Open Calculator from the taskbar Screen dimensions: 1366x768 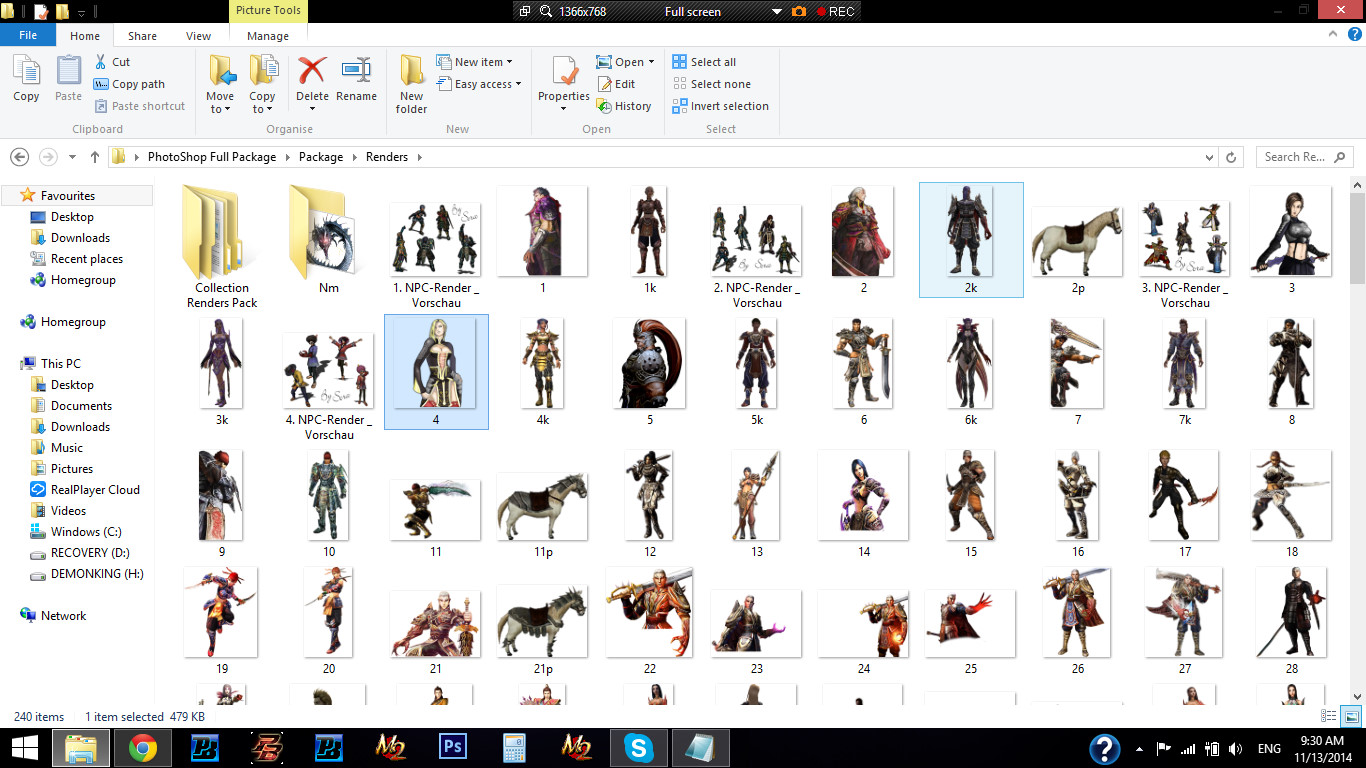click(x=515, y=748)
